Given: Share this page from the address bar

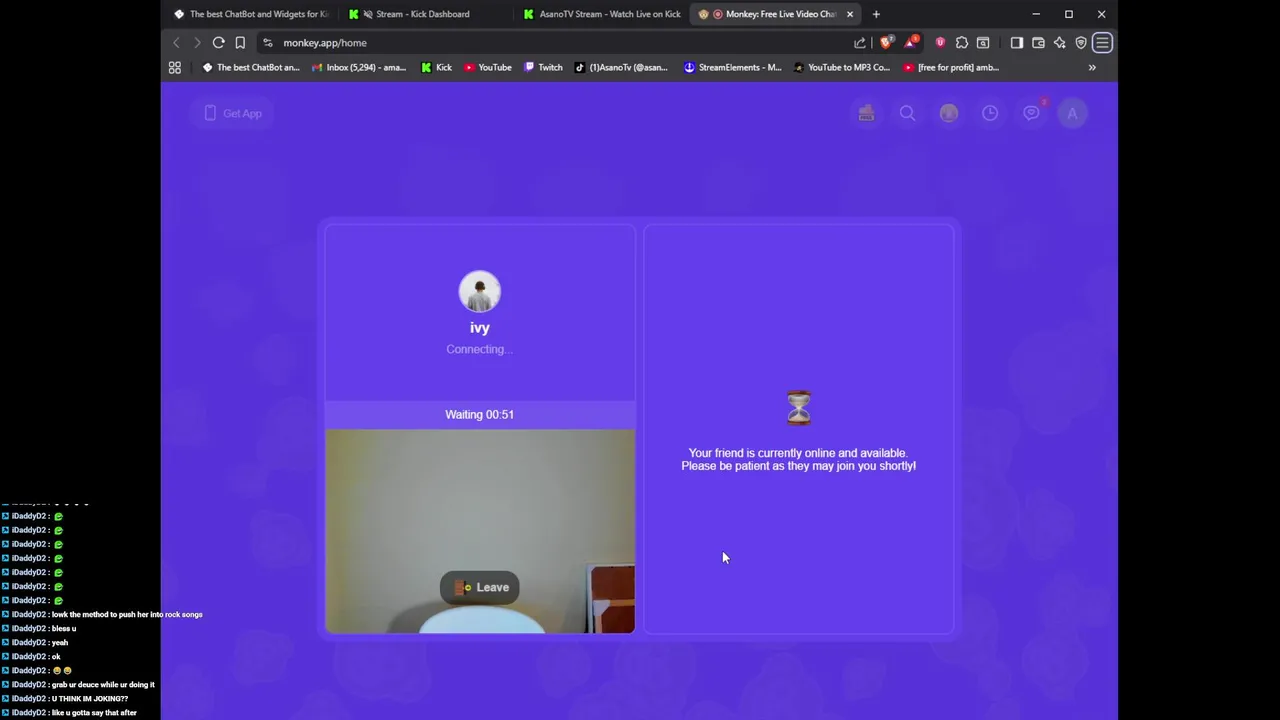Looking at the screenshot, I should click(860, 43).
